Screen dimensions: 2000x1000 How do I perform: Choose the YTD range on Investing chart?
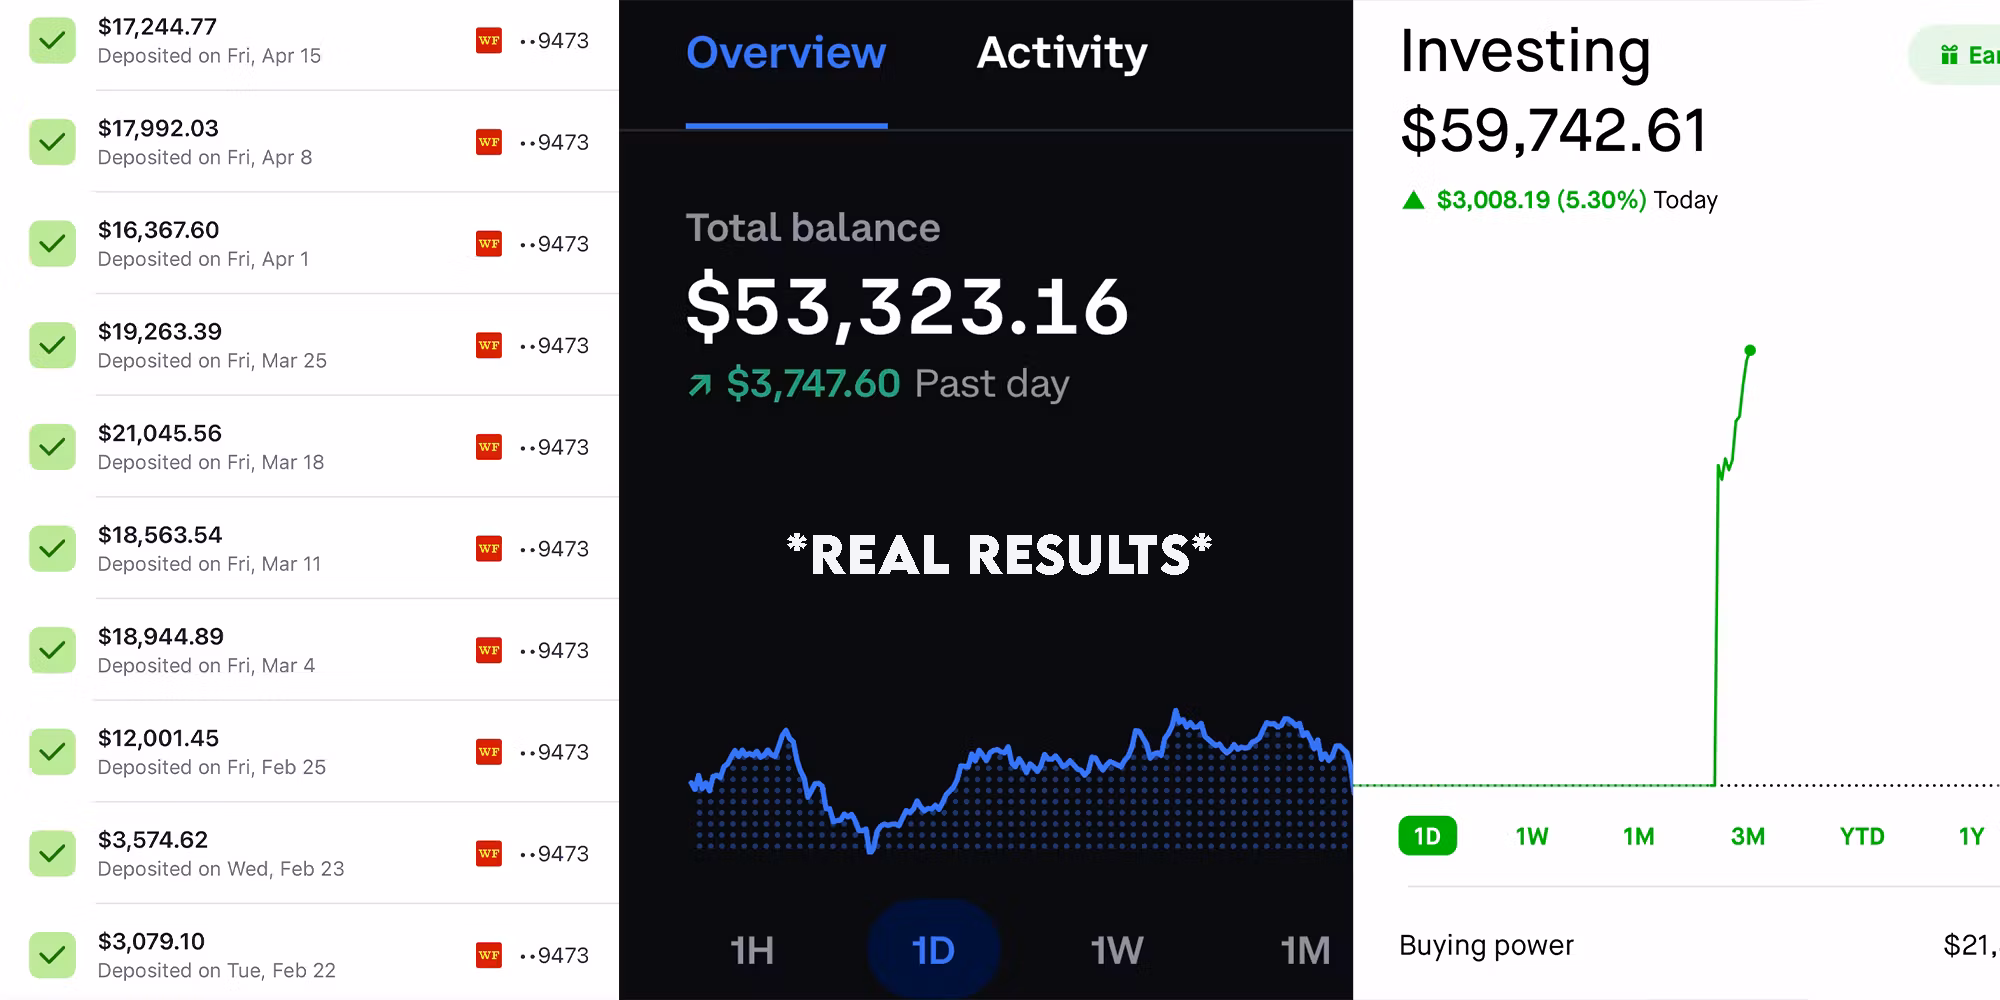1861,837
